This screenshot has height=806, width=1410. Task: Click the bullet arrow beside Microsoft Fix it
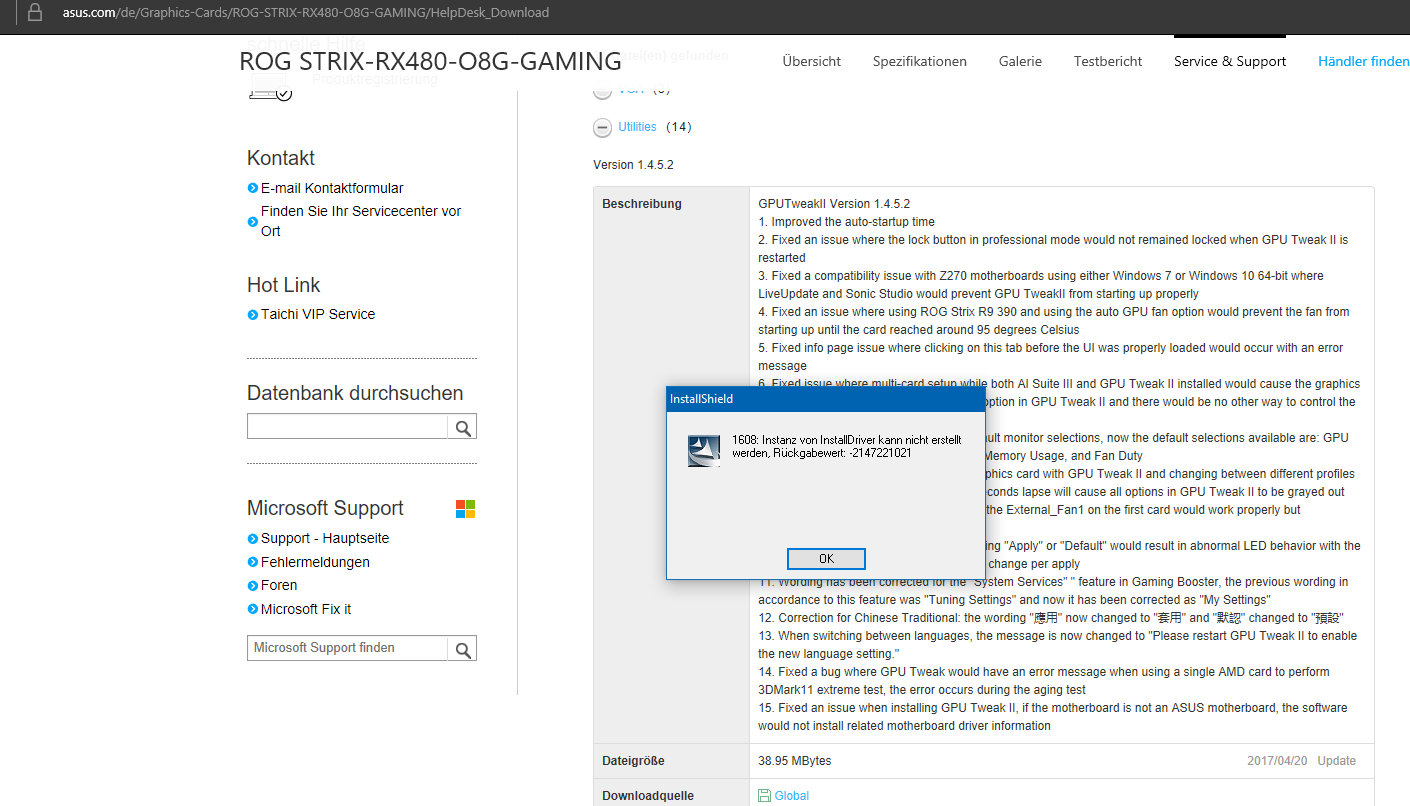tap(253, 609)
